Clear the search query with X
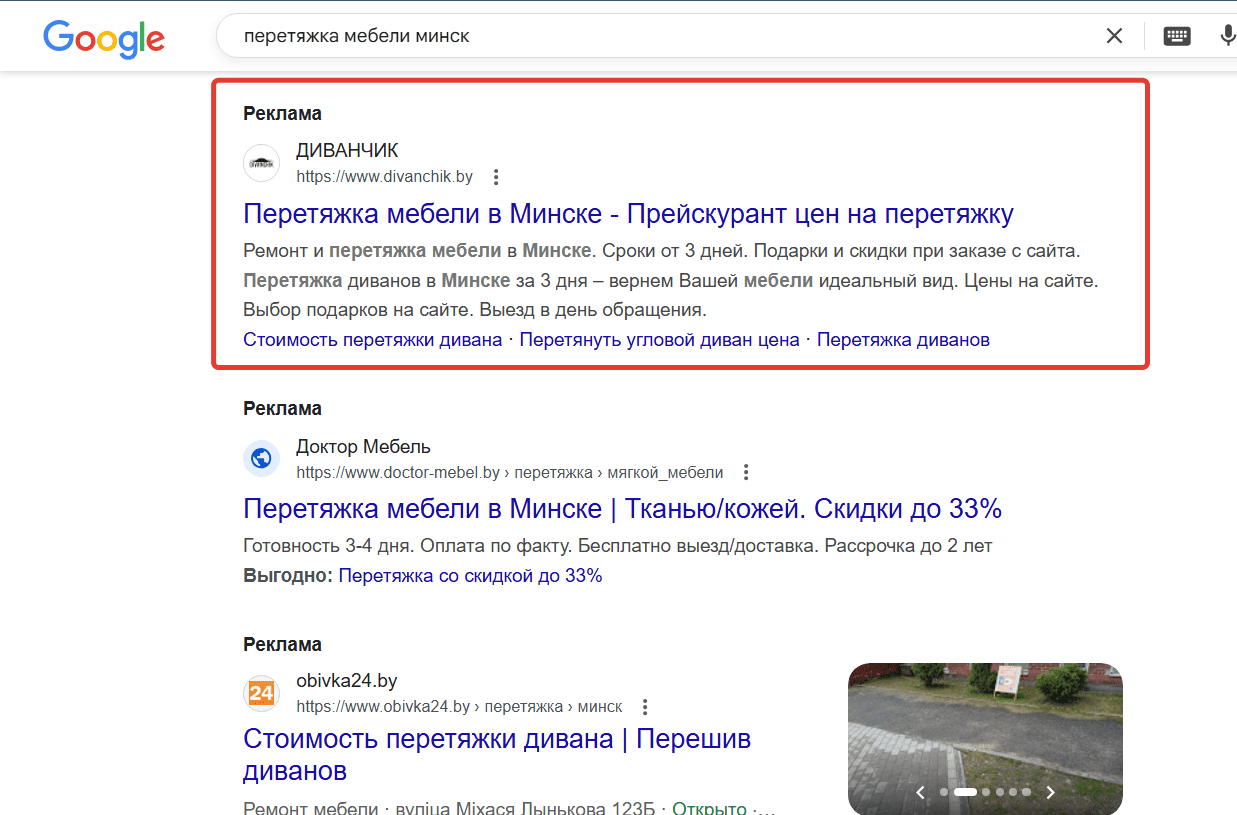Image resolution: width=1237 pixels, height=815 pixels. (x=1114, y=36)
